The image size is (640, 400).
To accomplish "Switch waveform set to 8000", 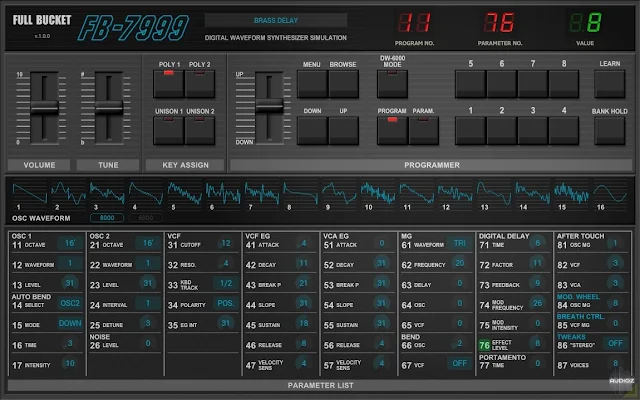I will pos(107,218).
